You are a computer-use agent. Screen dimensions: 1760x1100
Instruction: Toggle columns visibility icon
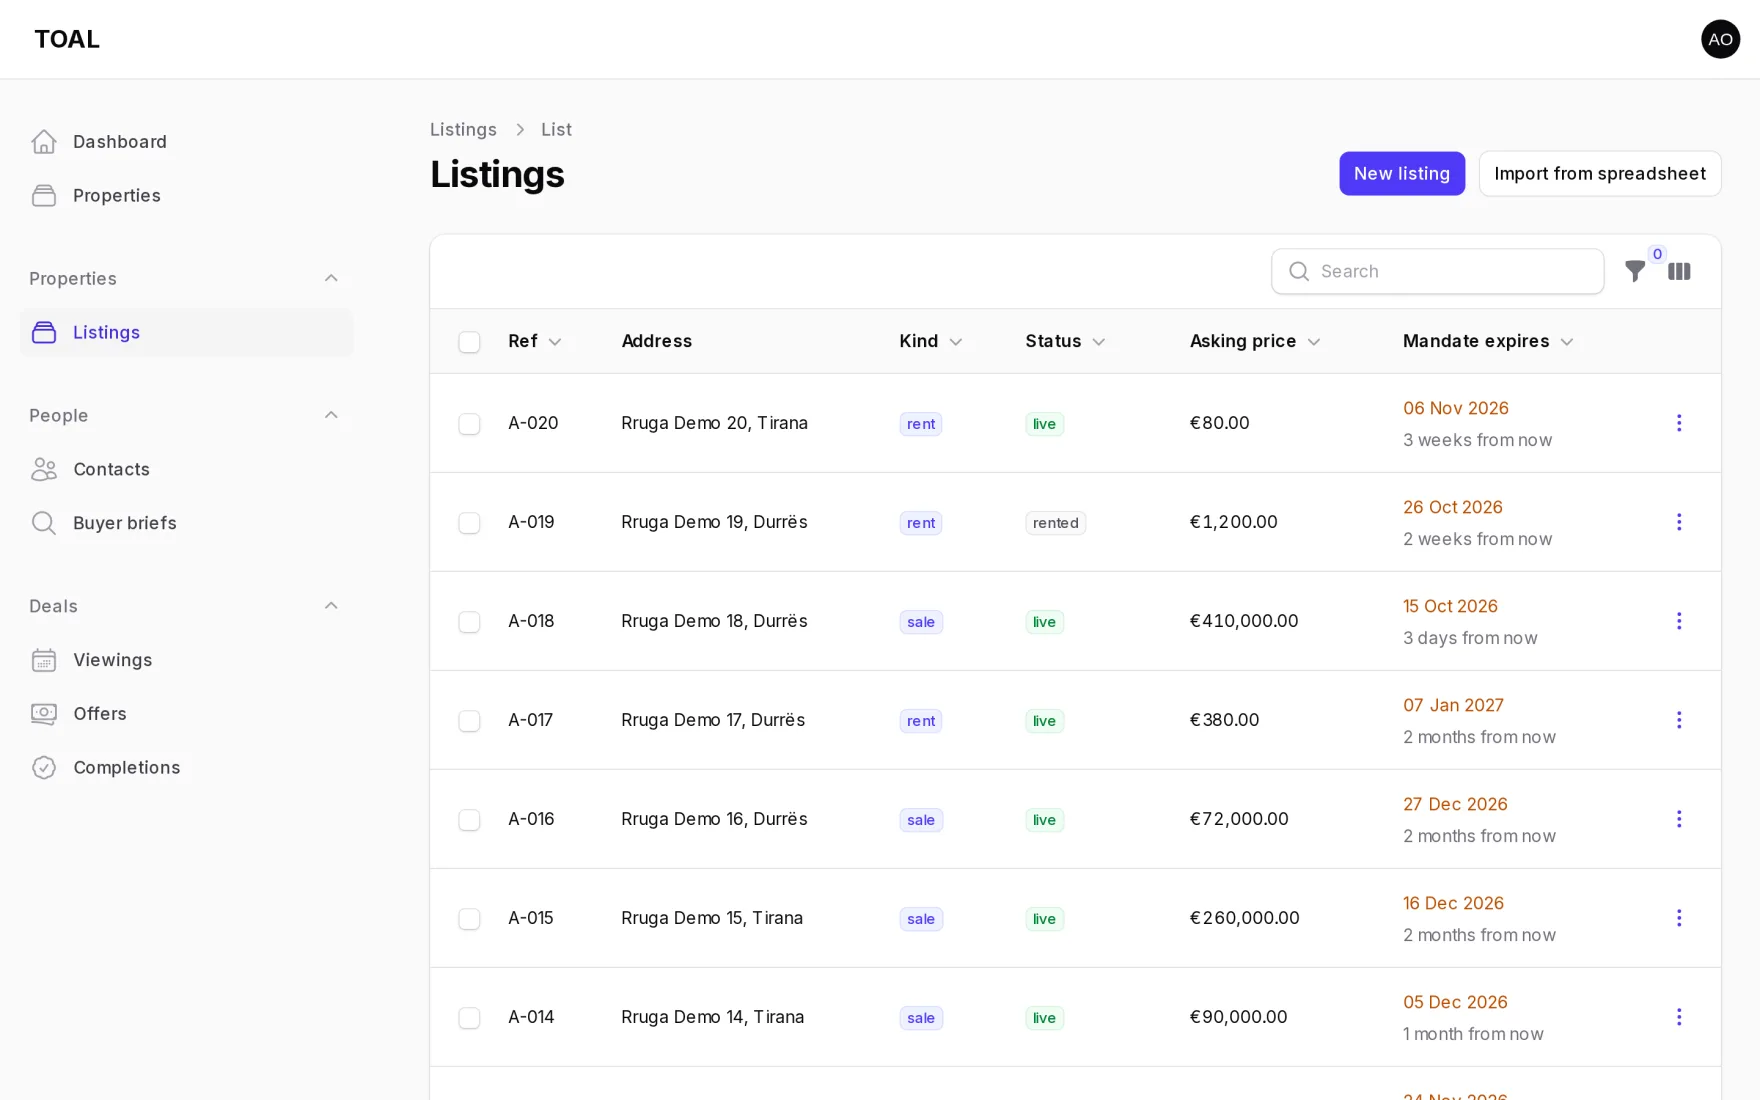[1679, 271]
